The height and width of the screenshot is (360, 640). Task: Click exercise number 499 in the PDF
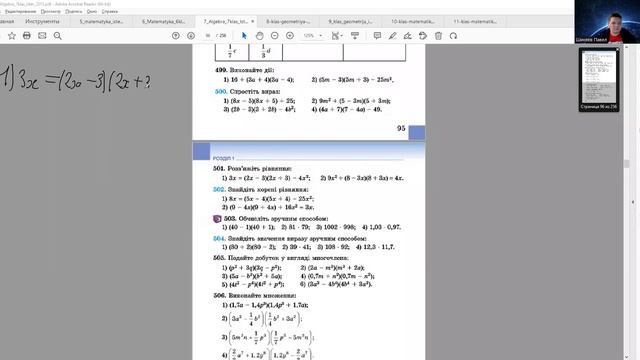[221, 70]
